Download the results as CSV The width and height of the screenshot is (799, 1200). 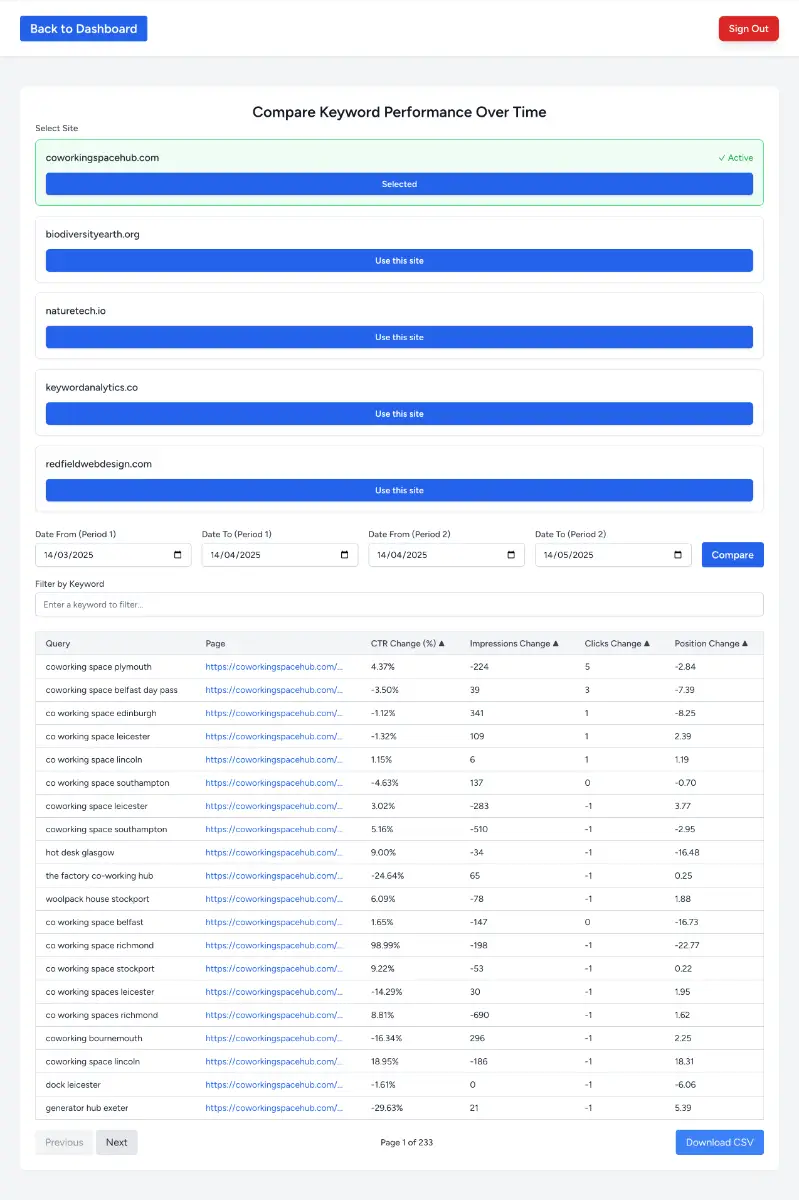tap(719, 1142)
